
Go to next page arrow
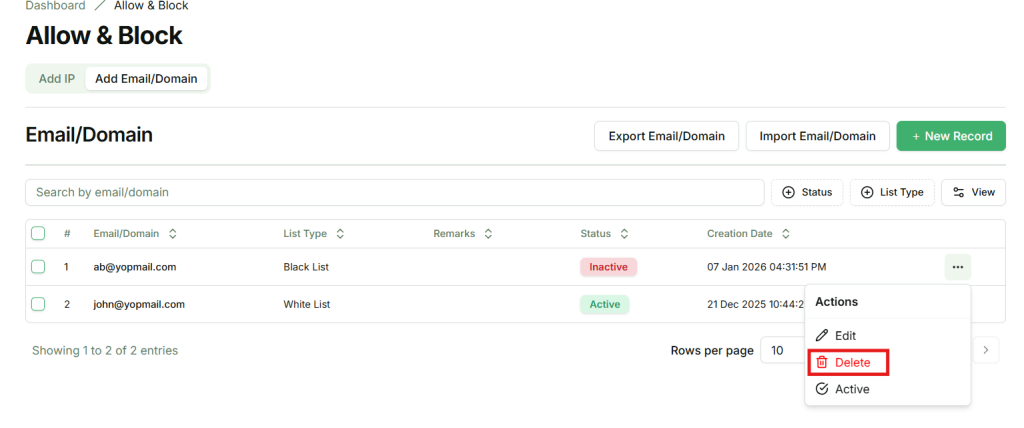click(x=986, y=350)
